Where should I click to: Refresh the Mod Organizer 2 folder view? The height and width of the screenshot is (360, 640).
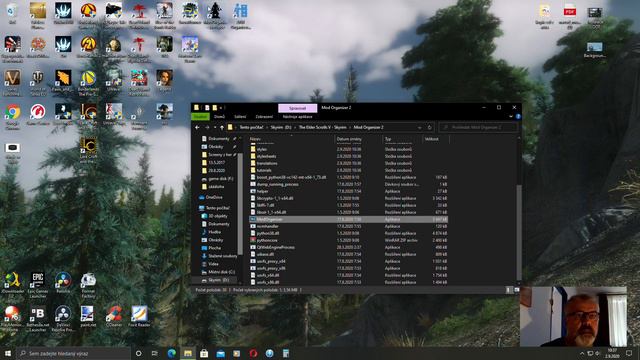click(x=429, y=127)
